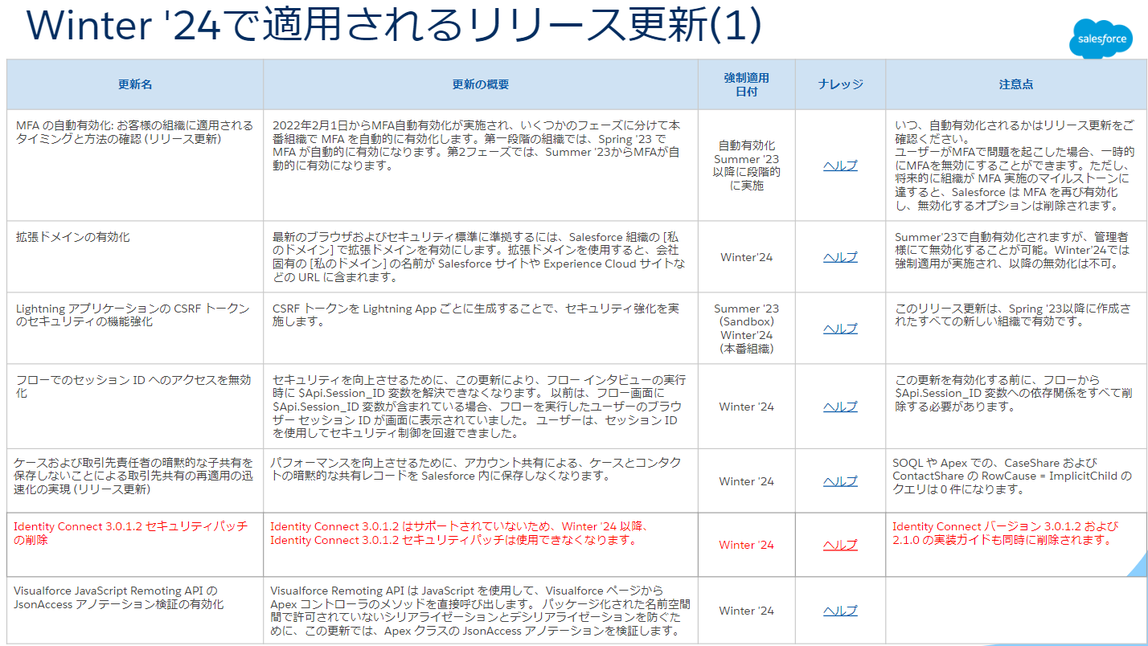Select the slide title Winter '24で適用されるリリース更新(1)
The image size is (1148, 646).
394,24
